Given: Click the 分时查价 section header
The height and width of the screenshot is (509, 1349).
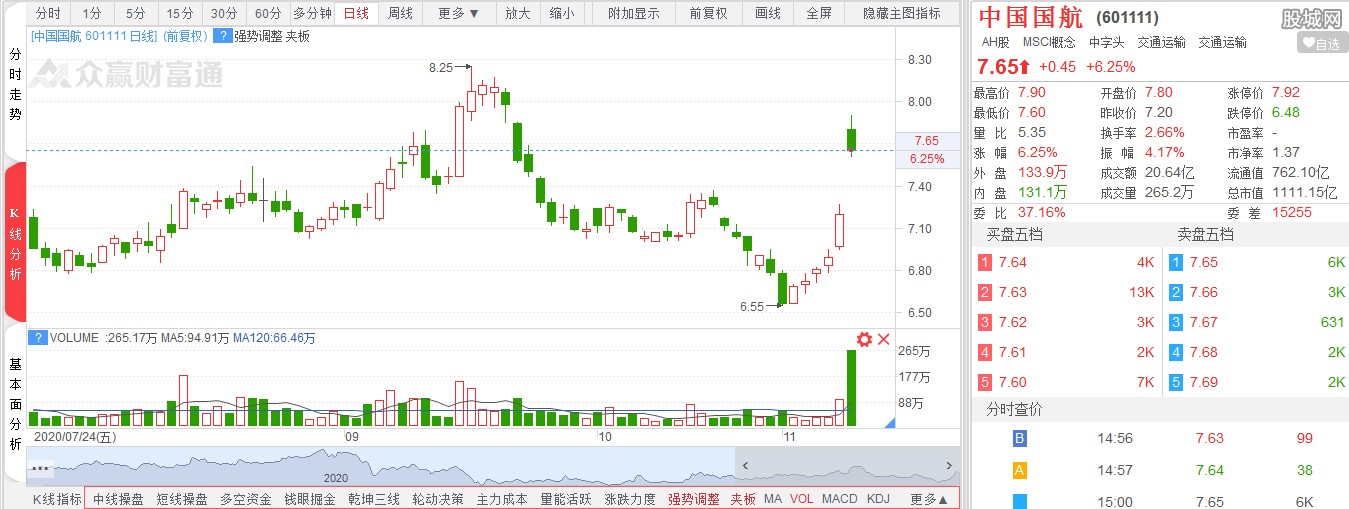Looking at the screenshot, I should pos(1014,410).
